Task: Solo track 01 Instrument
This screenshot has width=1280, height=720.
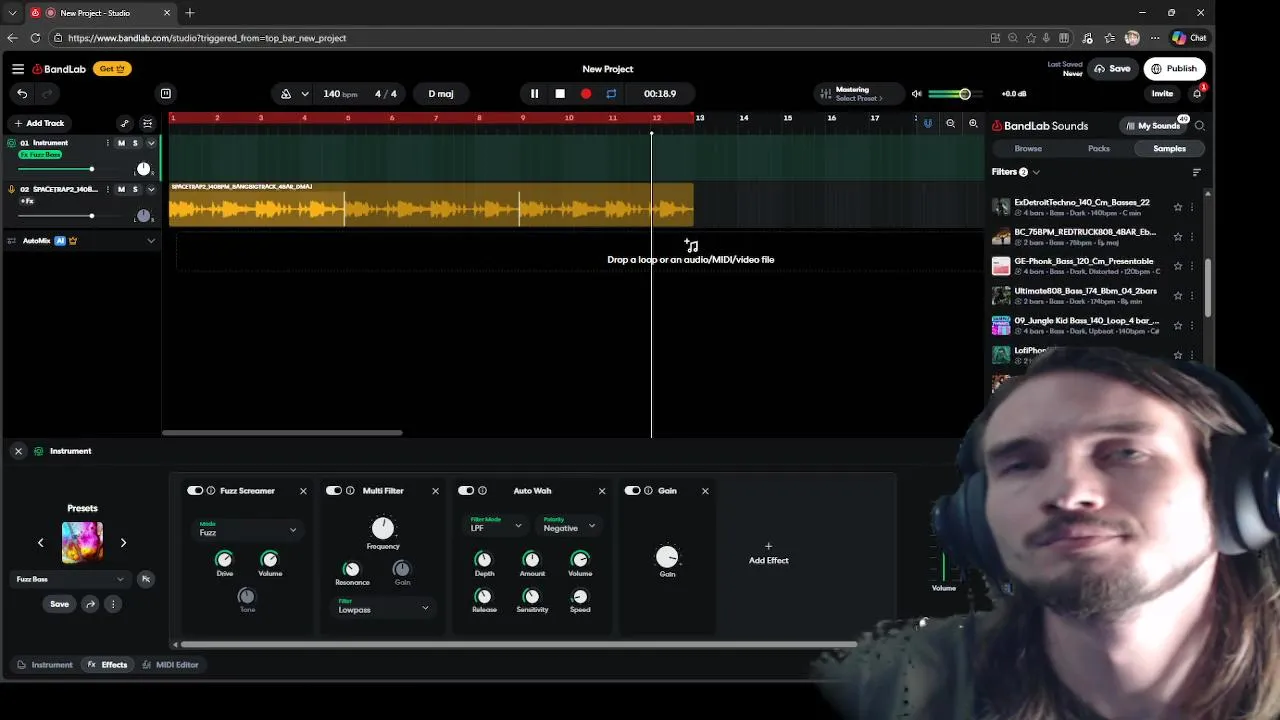Action: [x=135, y=143]
